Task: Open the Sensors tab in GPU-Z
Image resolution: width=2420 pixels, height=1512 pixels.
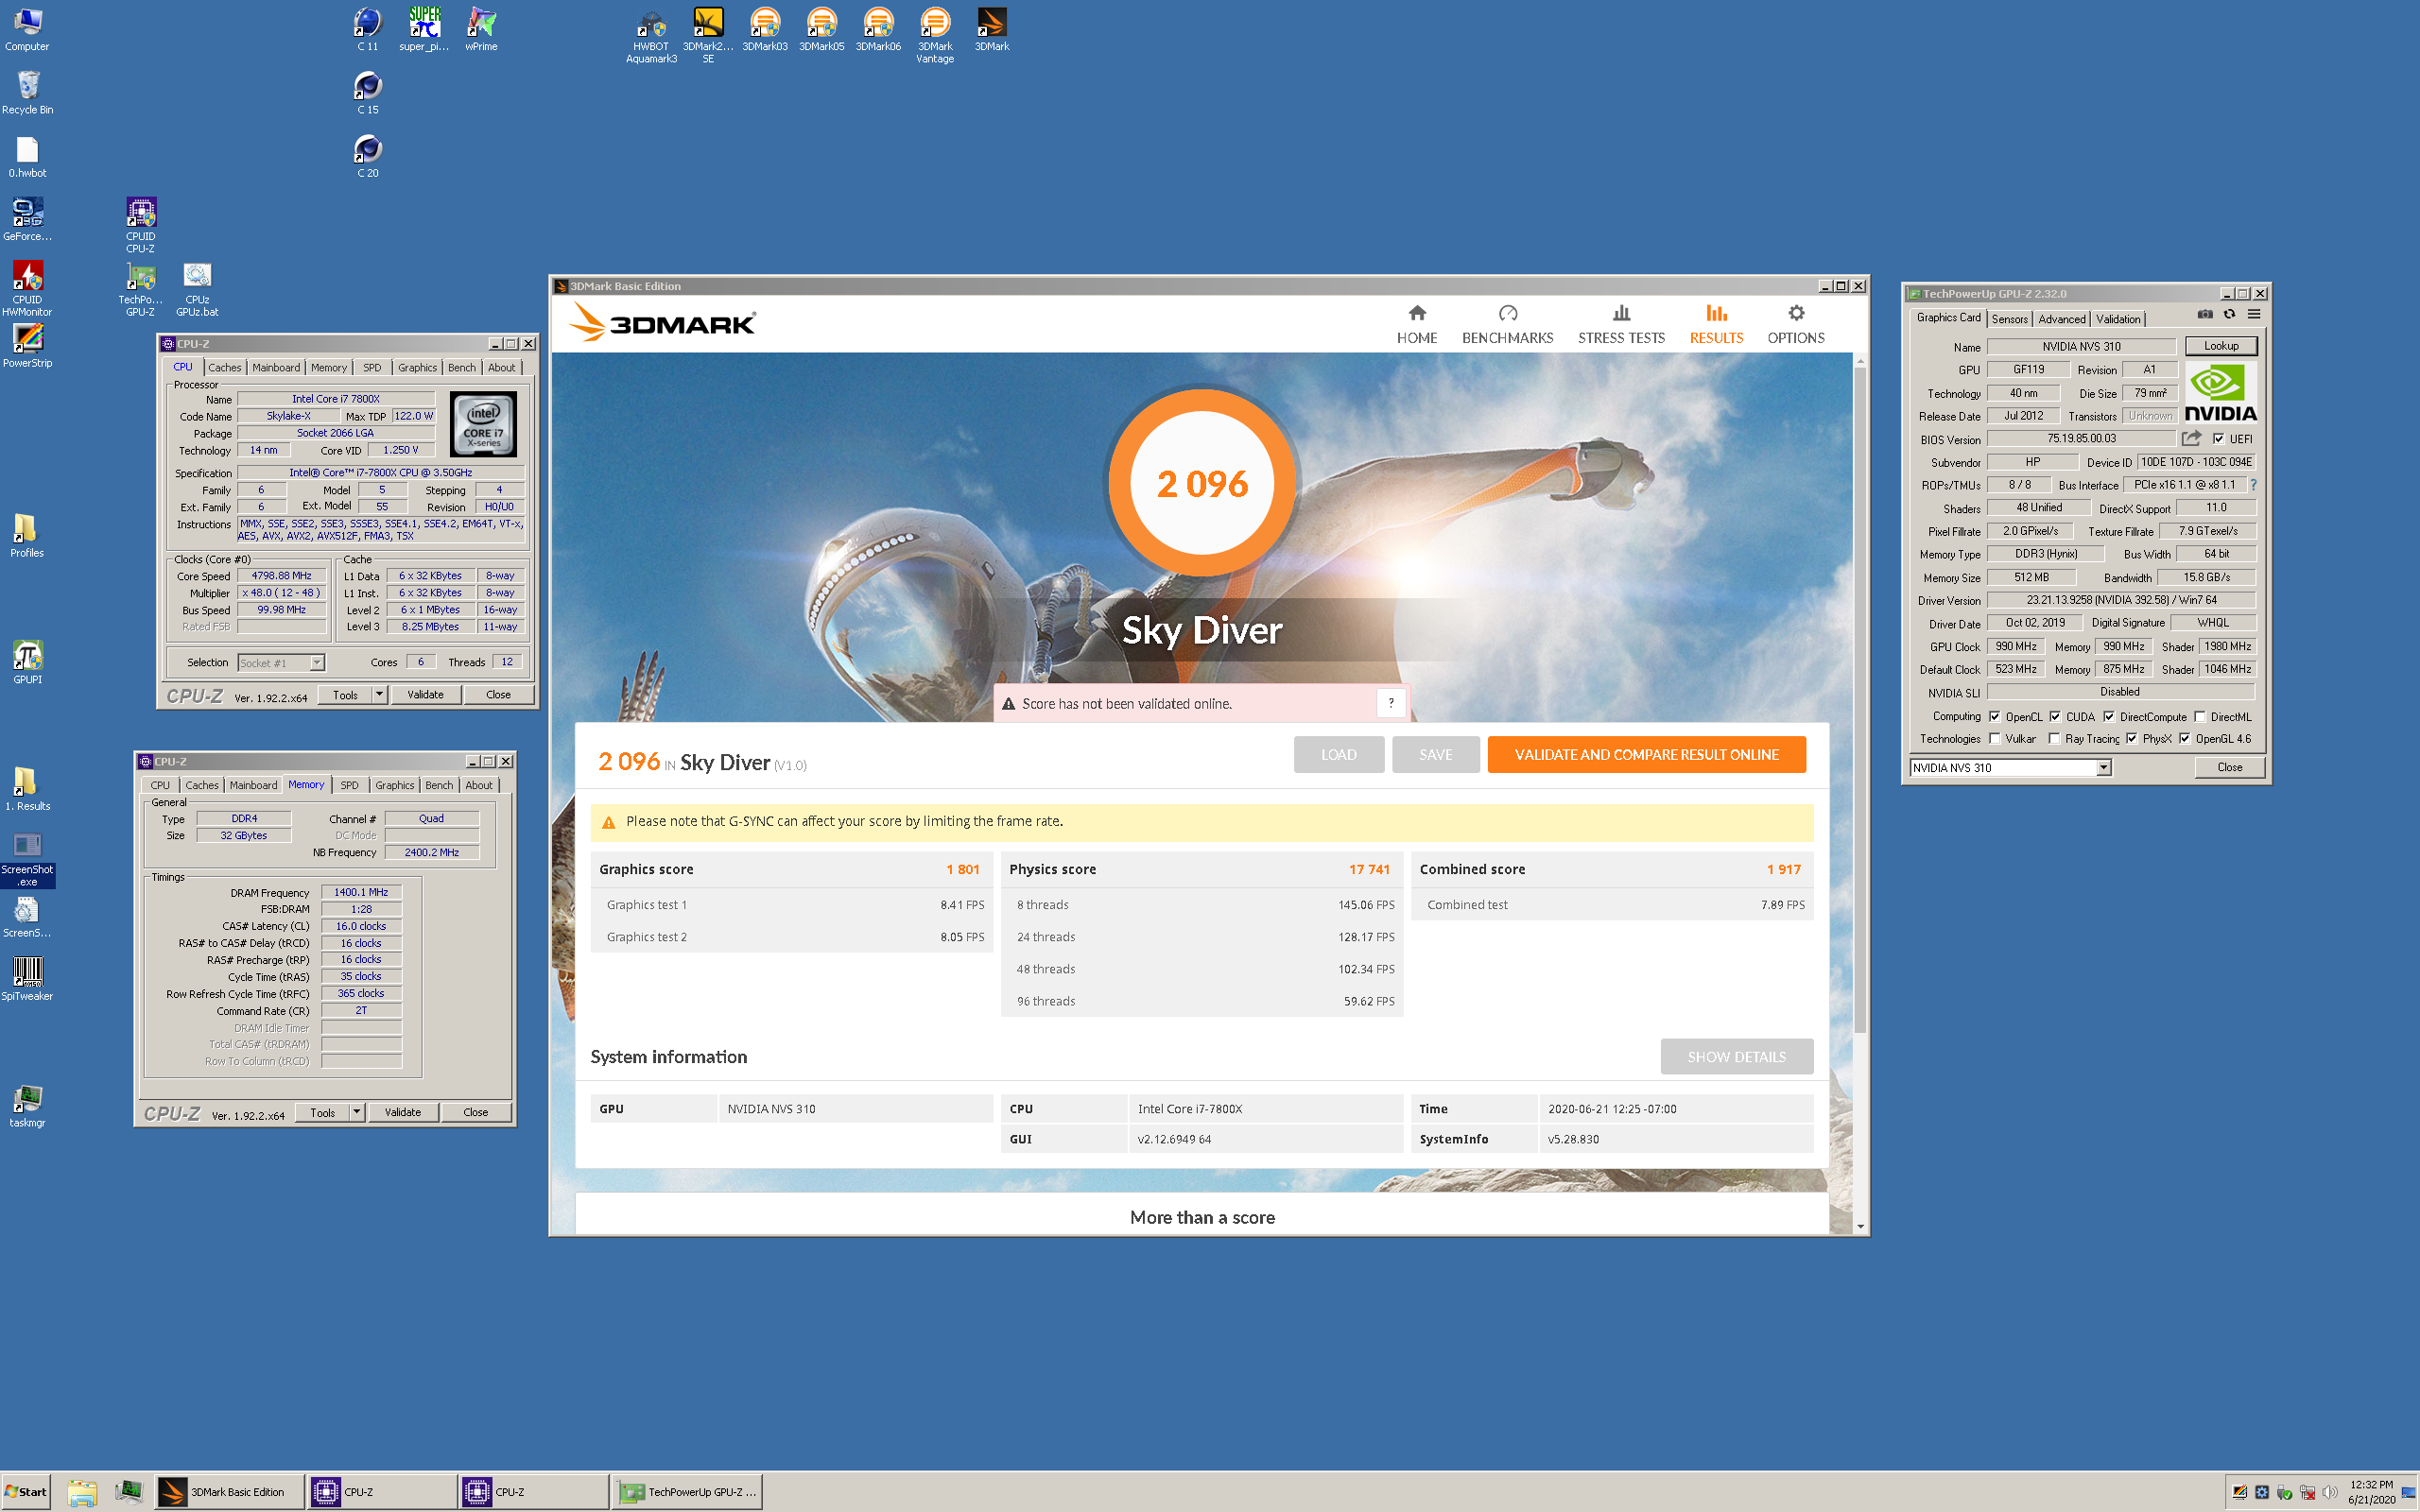Action: (2009, 319)
